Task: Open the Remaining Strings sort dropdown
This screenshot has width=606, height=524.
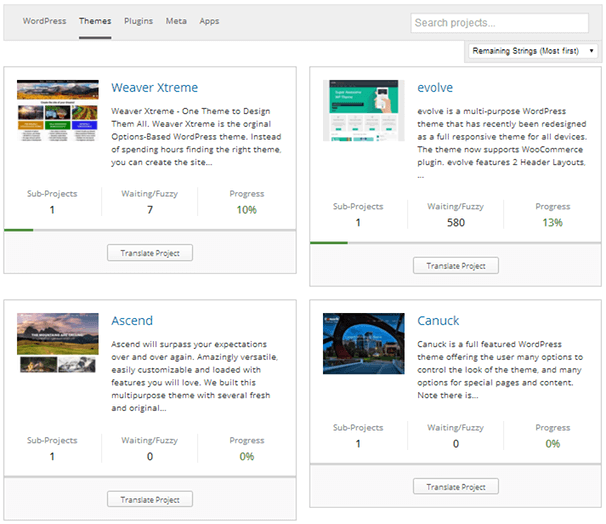Action: 533,51
